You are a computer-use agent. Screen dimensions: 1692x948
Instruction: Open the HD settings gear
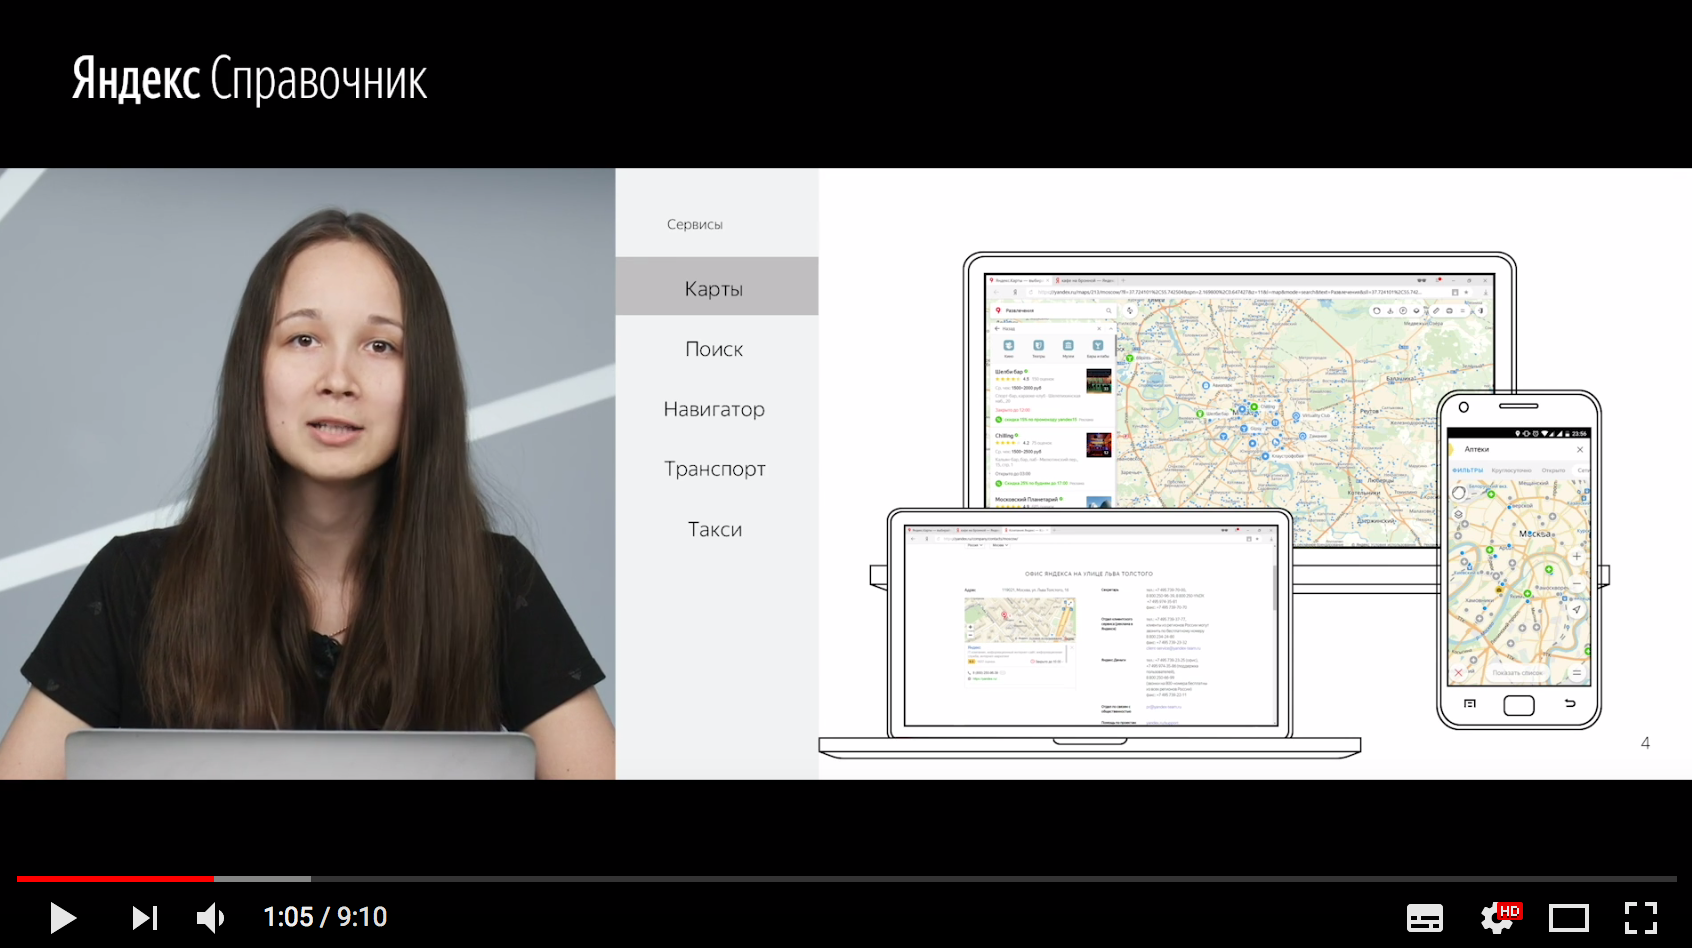pos(1499,917)
